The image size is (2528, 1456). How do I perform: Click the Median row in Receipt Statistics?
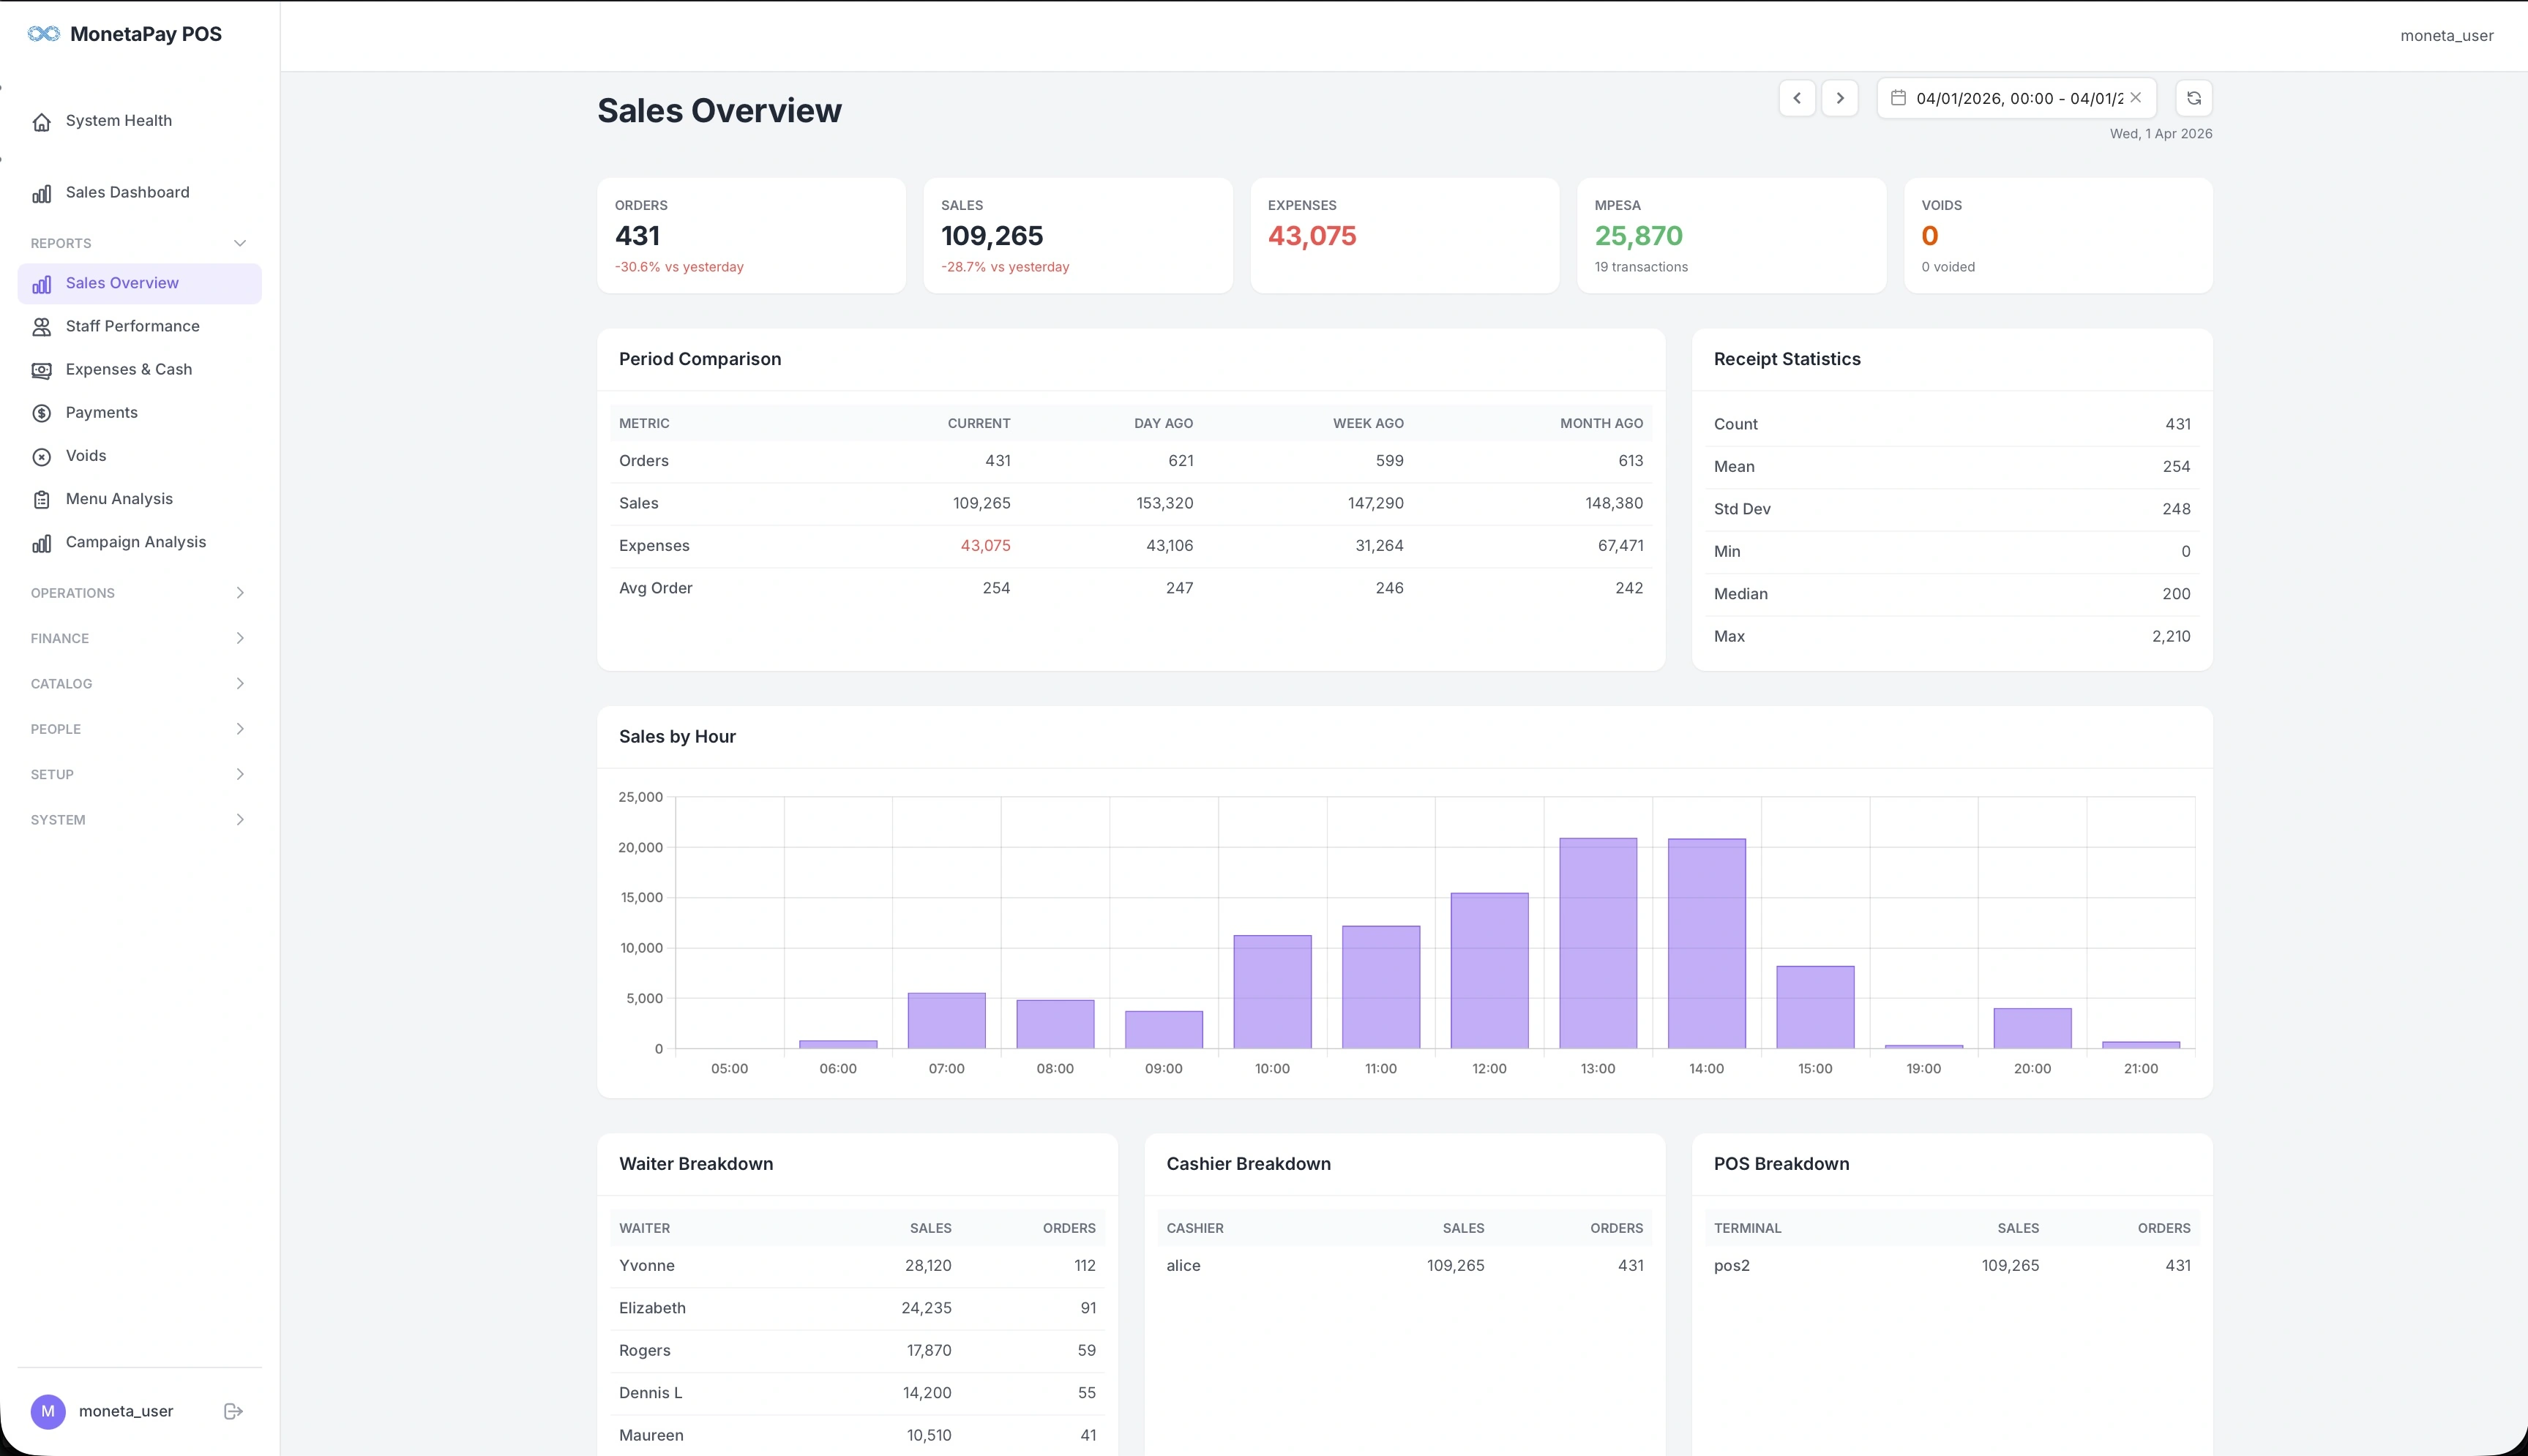[x=1952, y=594]
